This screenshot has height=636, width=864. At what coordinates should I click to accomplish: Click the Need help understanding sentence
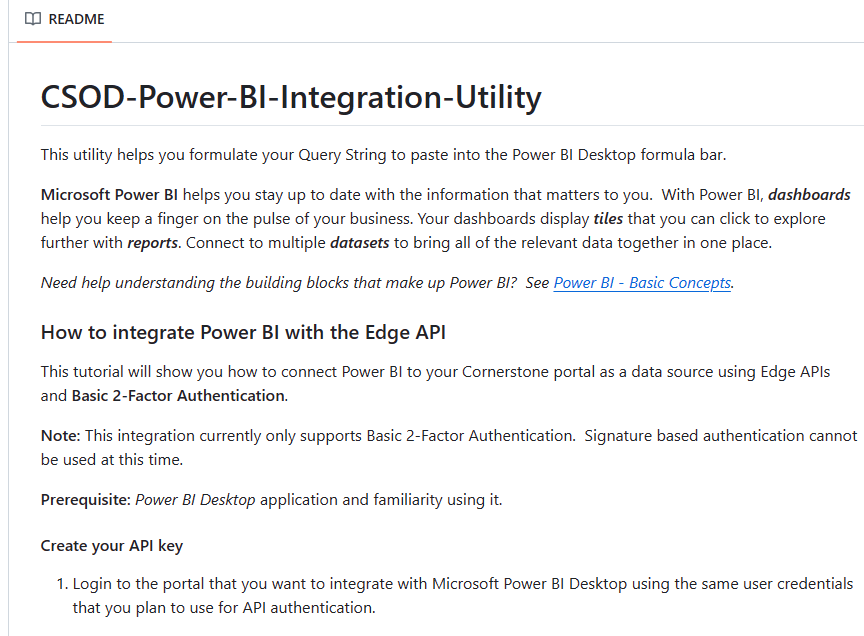(x=387, y=283)
